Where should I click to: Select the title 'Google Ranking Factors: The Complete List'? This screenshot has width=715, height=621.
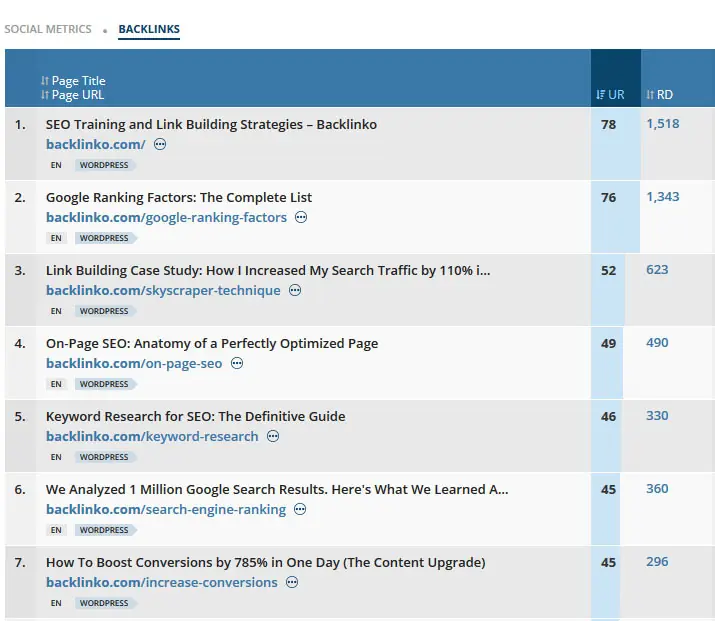click(179, 197)
